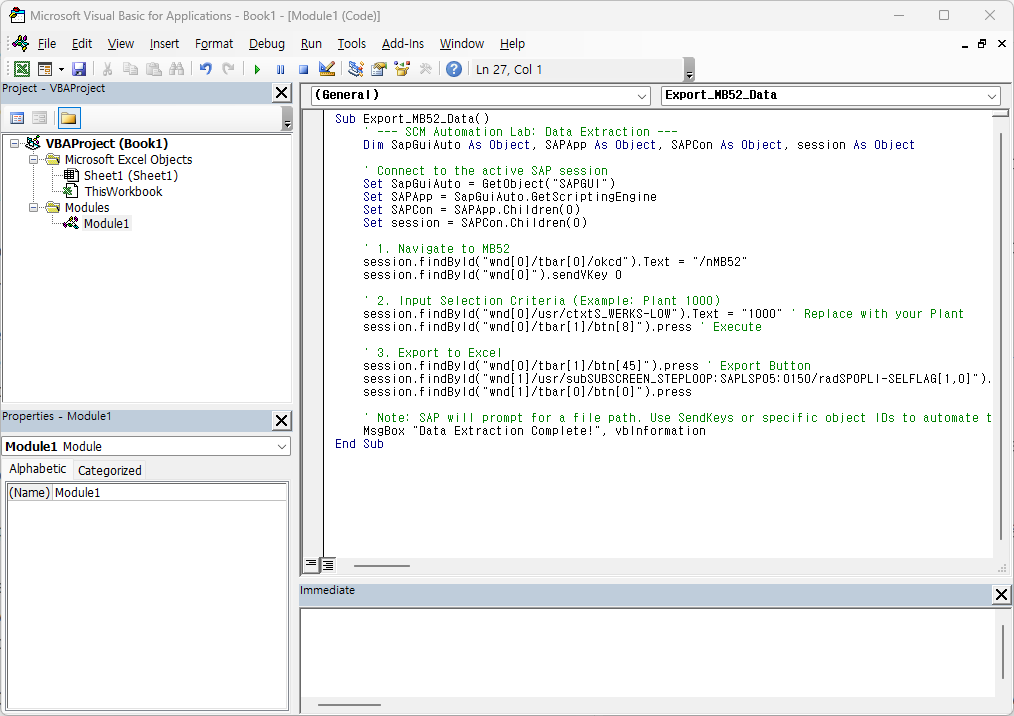Switch to Full Module View button

tap(328, 565)
